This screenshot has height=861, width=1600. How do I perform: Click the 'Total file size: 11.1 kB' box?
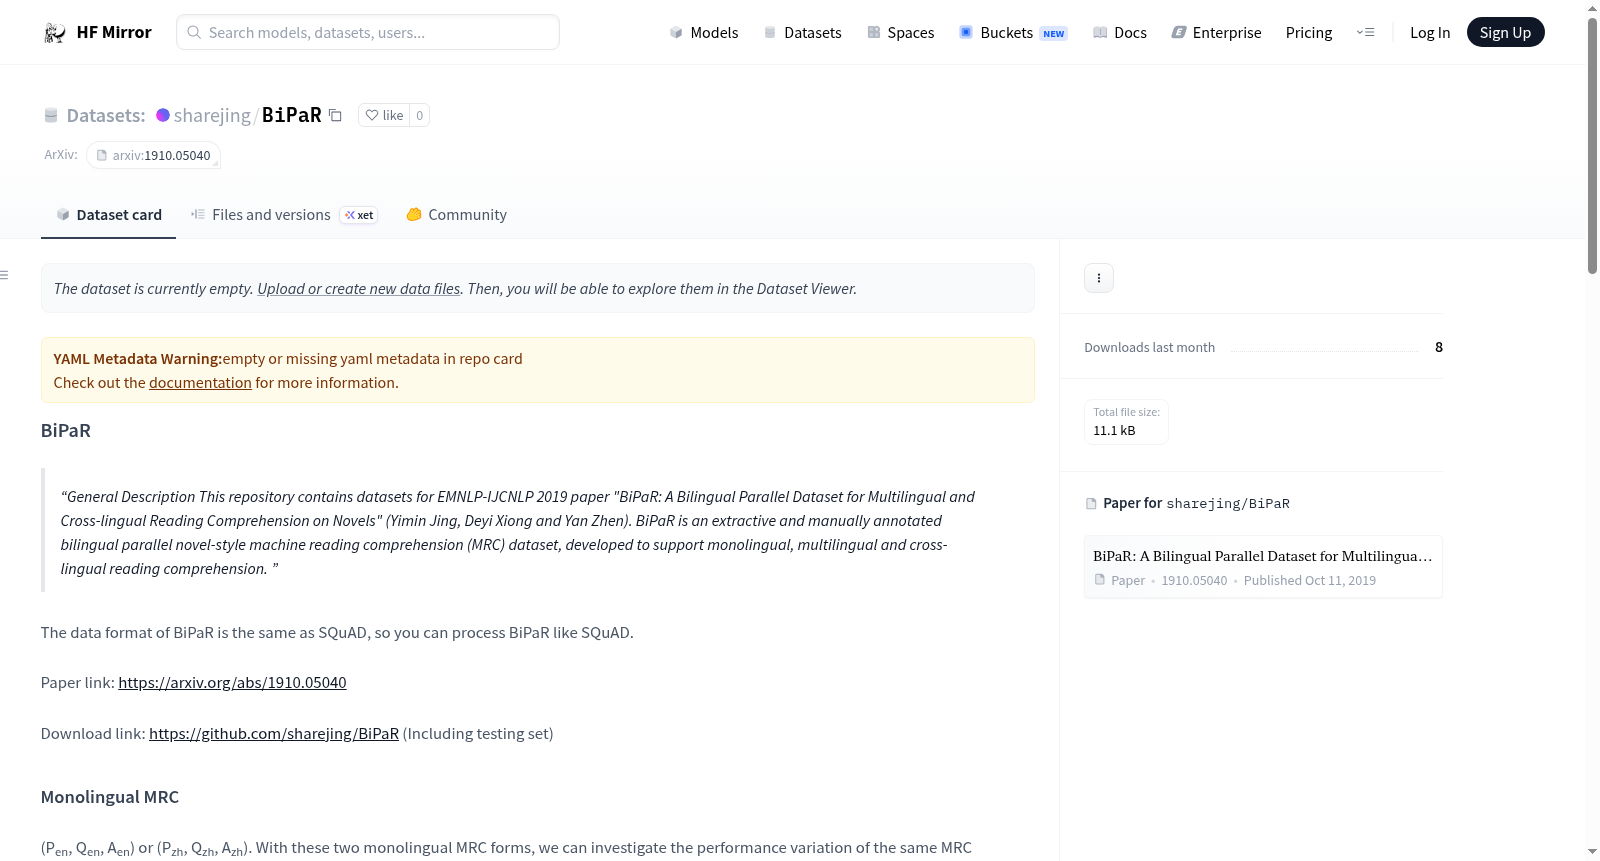pos(1127,422)
